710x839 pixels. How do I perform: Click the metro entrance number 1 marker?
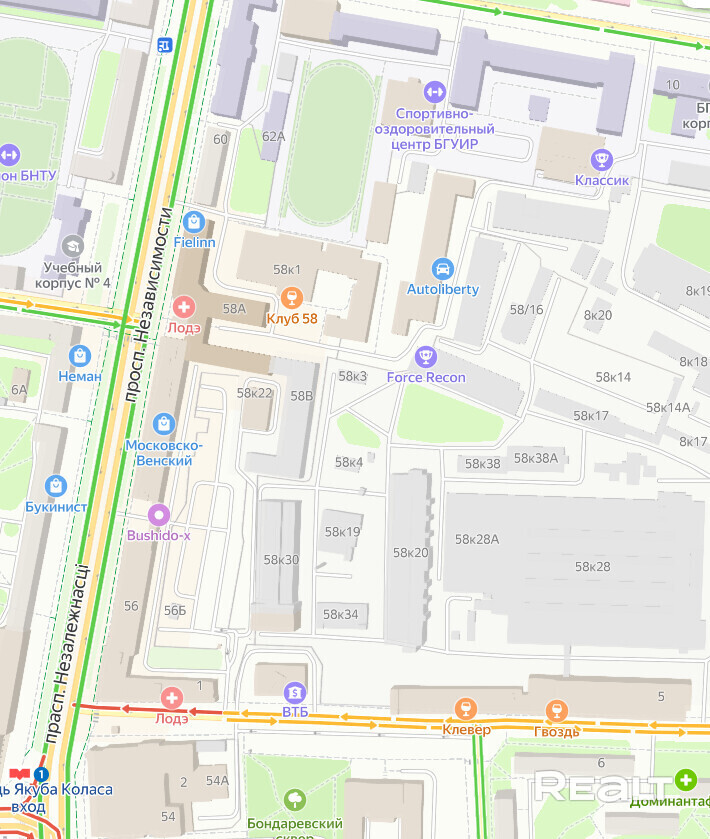coord(41,774)
